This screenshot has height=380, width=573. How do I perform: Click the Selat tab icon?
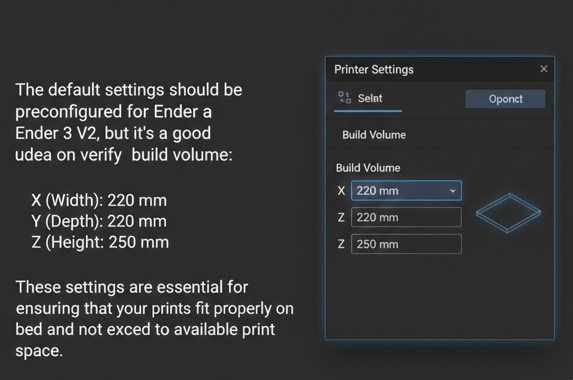click(344, 98)
